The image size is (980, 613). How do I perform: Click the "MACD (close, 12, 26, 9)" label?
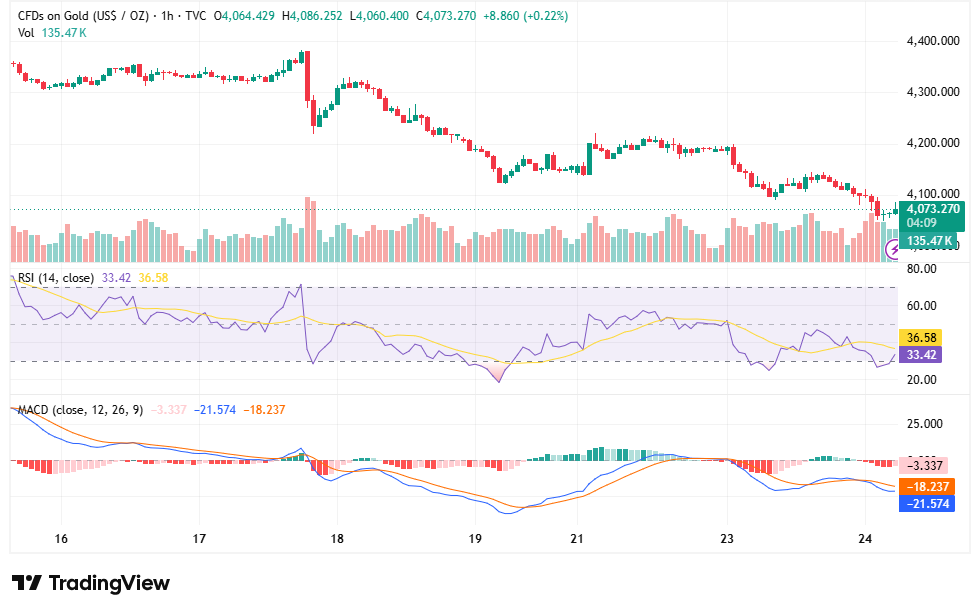pyautogui.click(x=80, y=410)
